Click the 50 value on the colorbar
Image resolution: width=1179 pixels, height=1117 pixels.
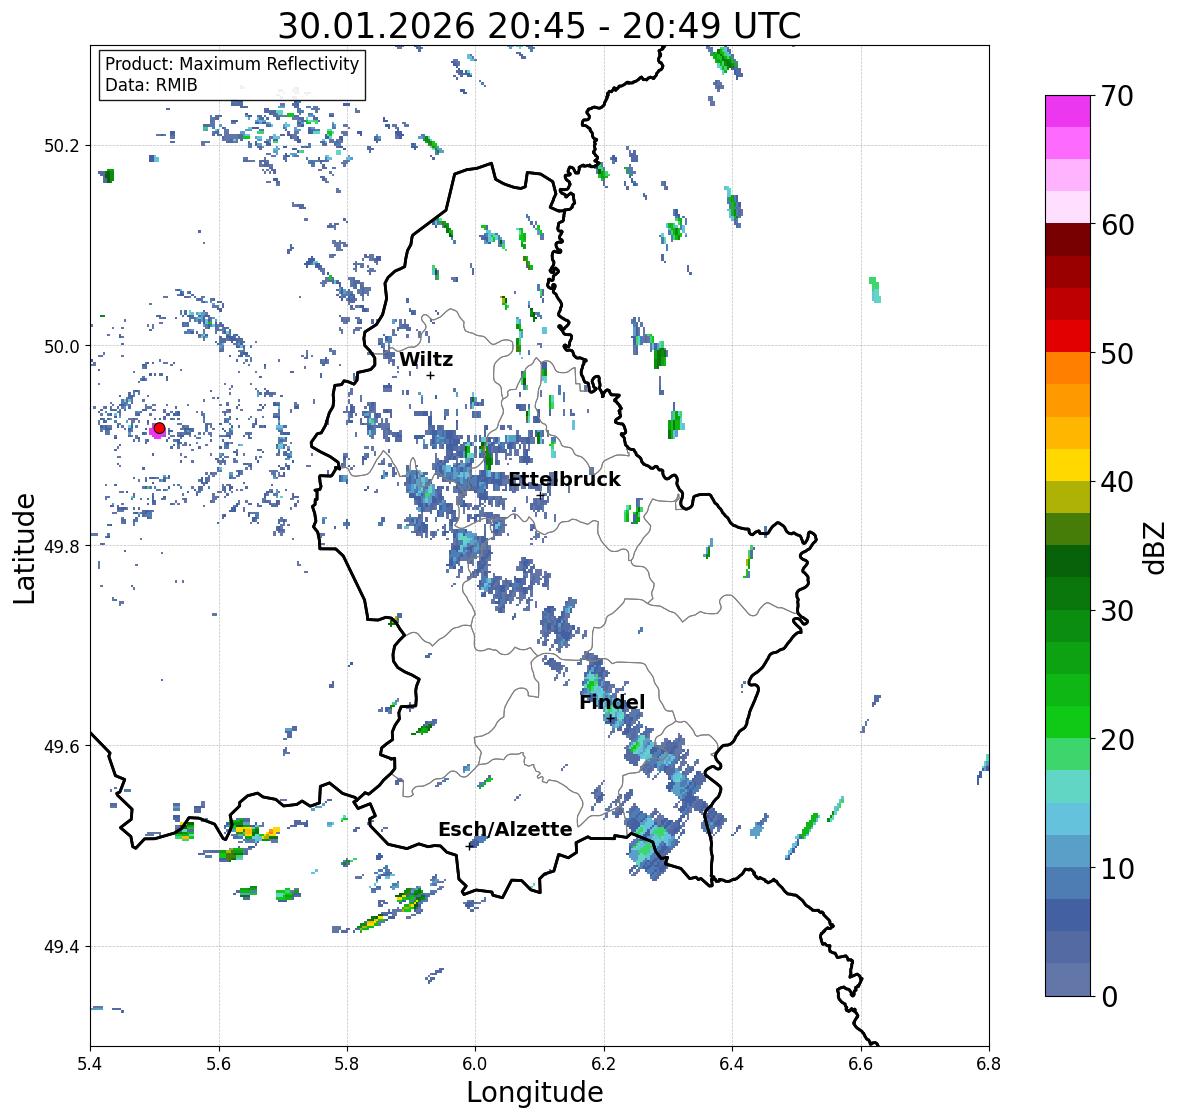1117,353
